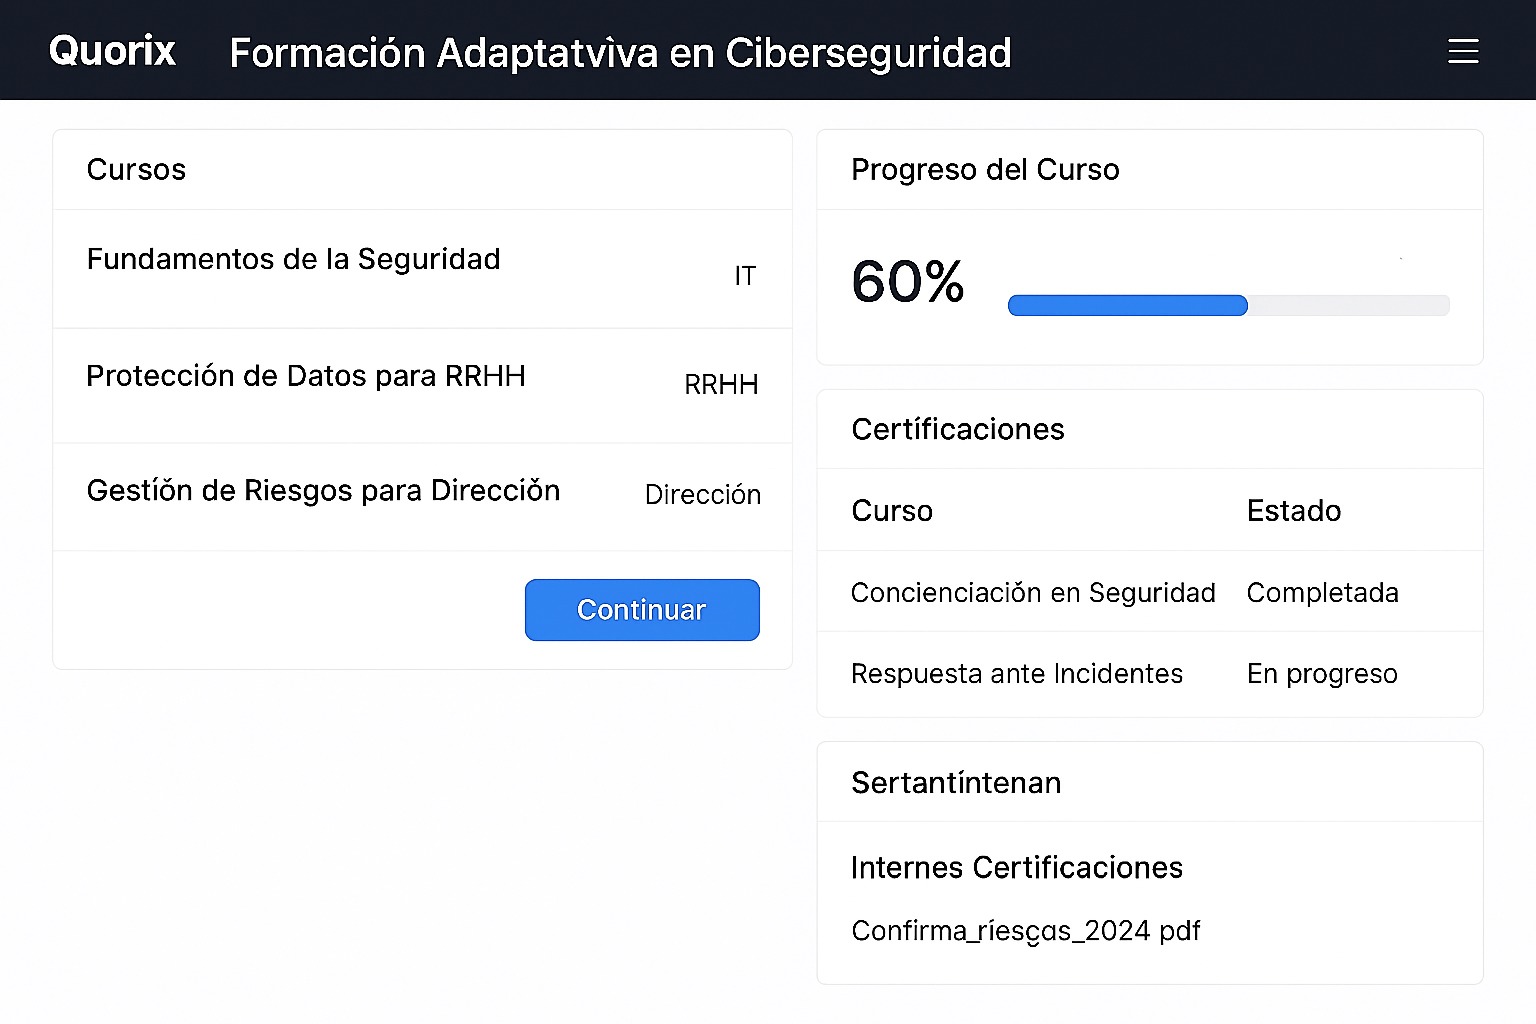Expand the Sertantíntenan section
Screen dimensions: 1536x1024
tap(956, 783)
